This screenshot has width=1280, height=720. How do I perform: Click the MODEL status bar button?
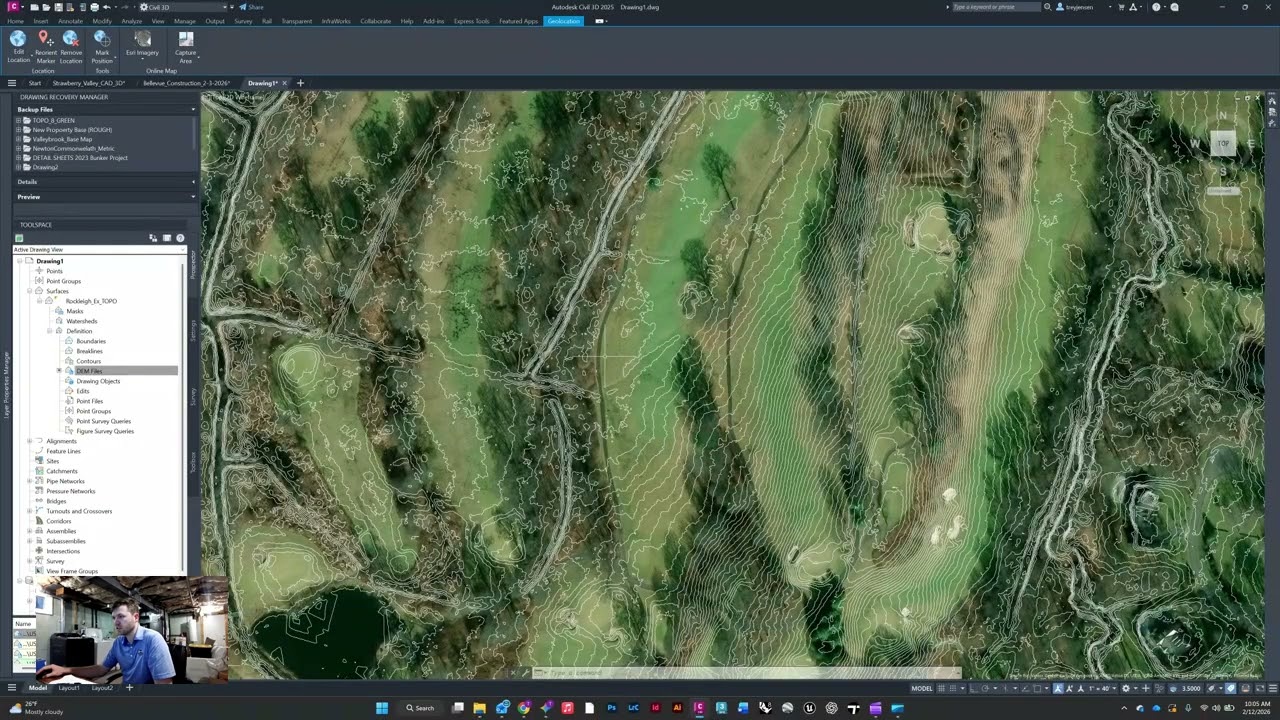[922, 688]
